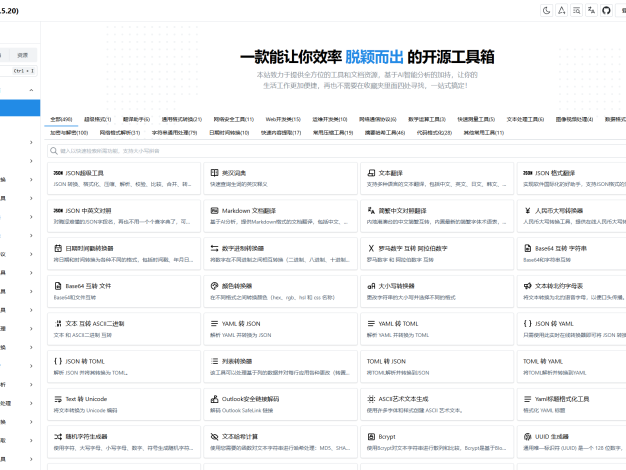Collapse the sidebar section with the up chevron
626x470 pixels.
coord(31,90)
